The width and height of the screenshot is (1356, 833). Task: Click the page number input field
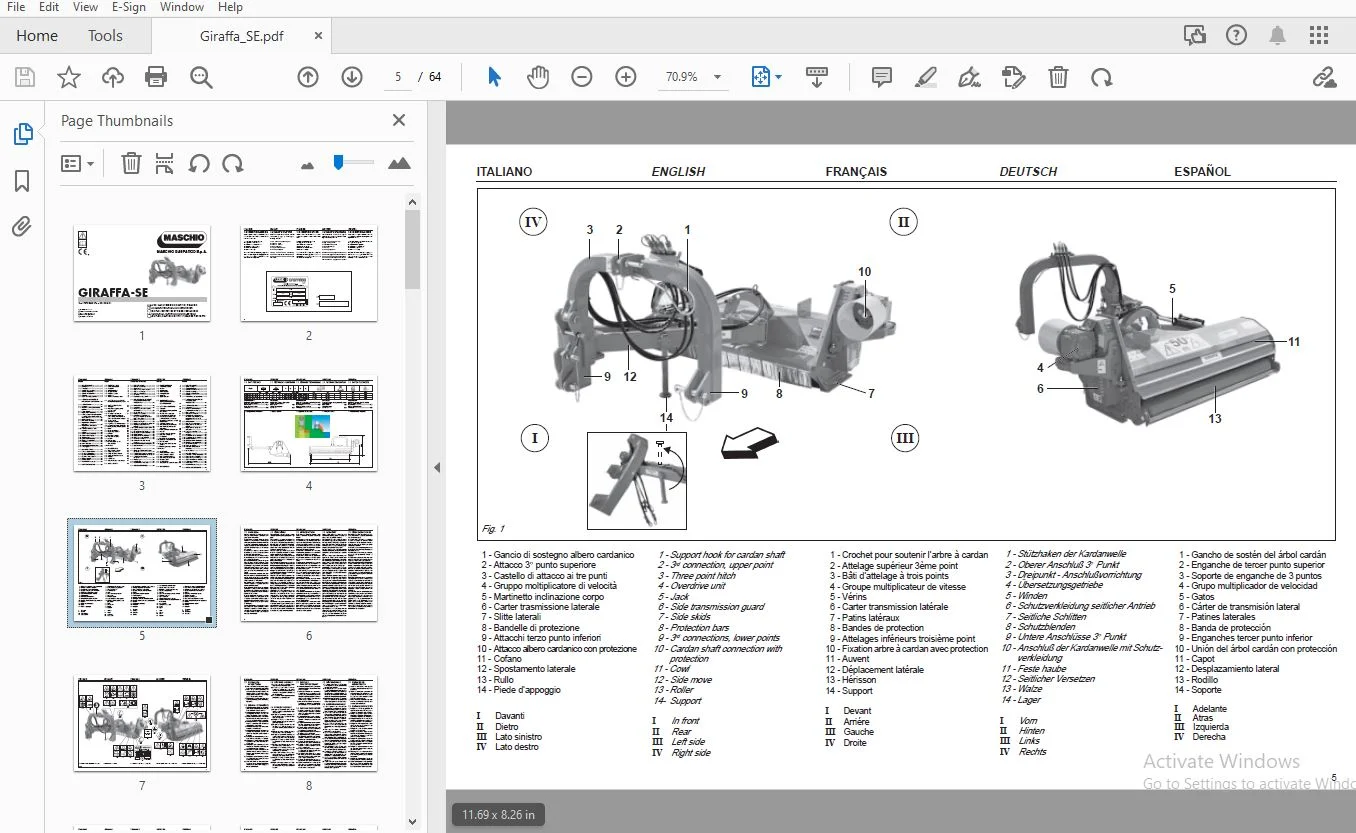pyautogui.click(x=398, y=77)
